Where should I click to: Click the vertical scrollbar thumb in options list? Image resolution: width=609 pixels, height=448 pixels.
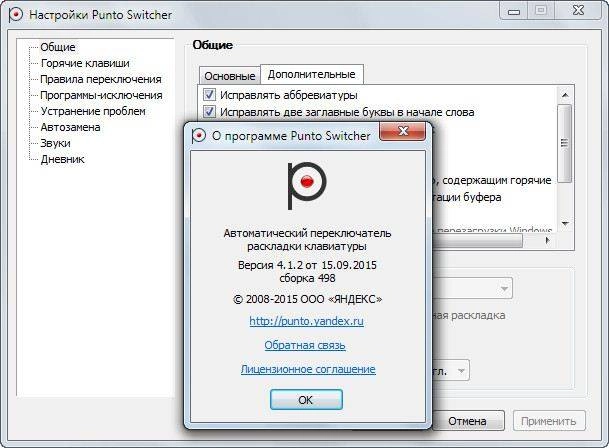pyautogui.click(x=565, y=143)
